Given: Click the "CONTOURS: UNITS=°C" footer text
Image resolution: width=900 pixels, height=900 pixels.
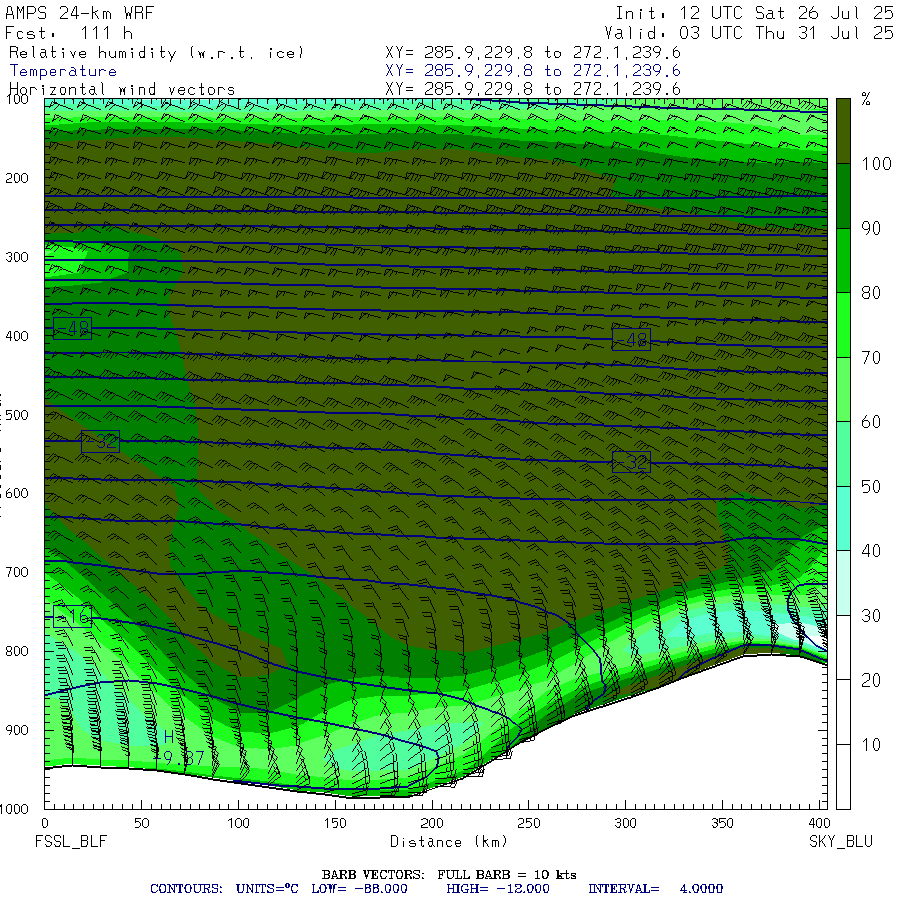Looking at the screenshot, I should coord(224,889).
